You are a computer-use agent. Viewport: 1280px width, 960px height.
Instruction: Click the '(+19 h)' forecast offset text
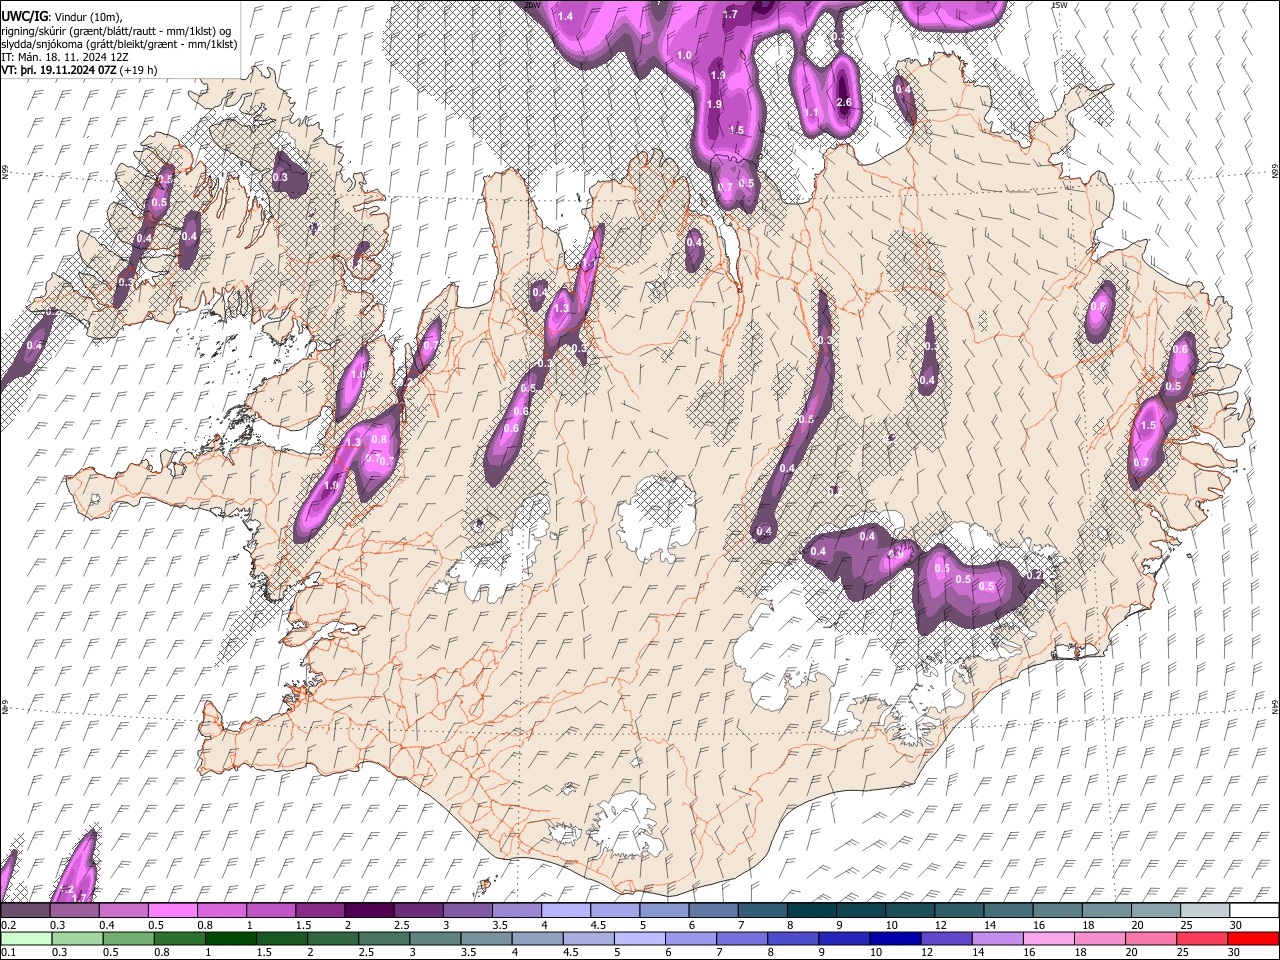pos(138,71)
